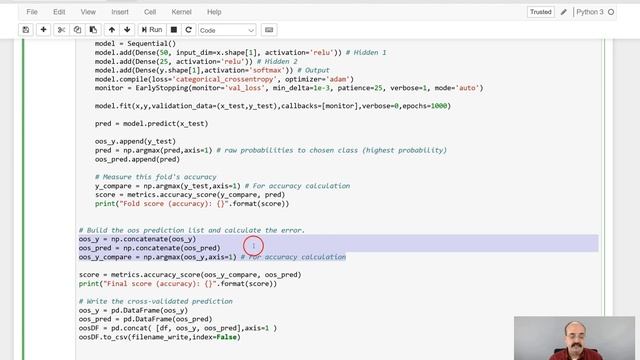Click 'oosDF = pd.concat' line
This screenshot has height=360, width=640.
(178, 328)
